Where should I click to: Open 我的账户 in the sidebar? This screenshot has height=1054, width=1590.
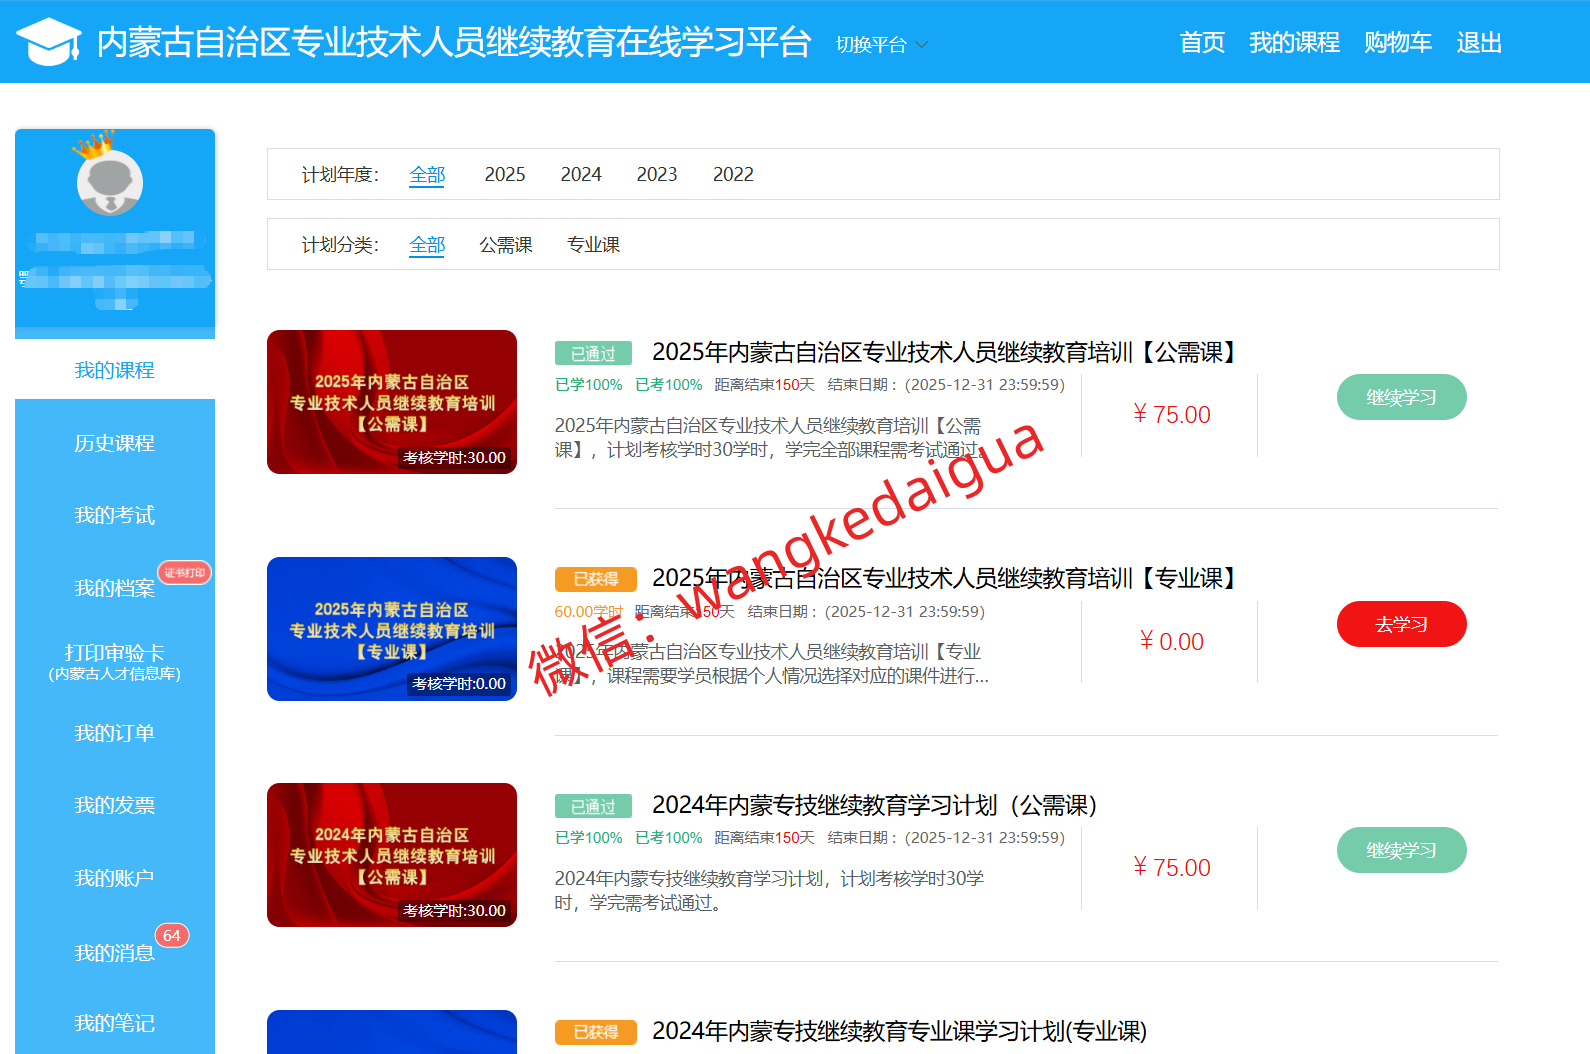[x=115, y=878]
